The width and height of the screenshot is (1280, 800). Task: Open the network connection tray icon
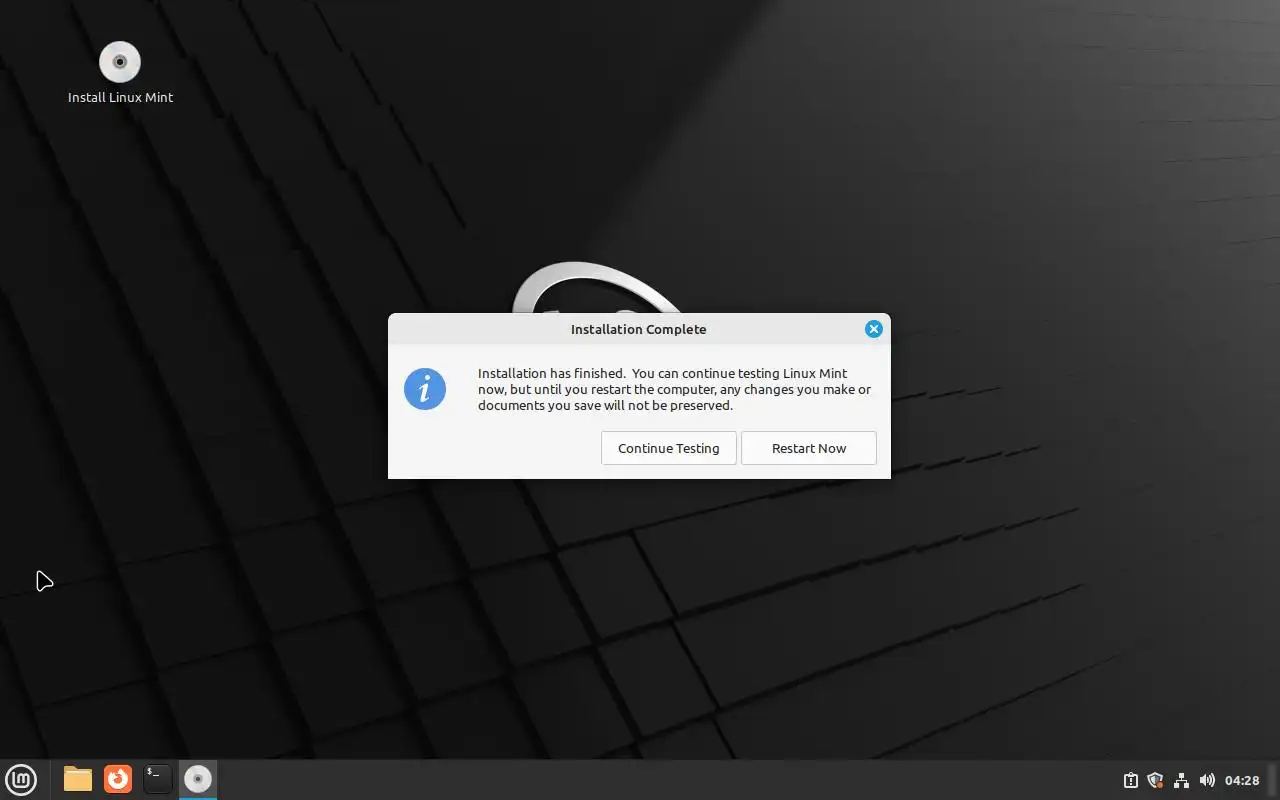pyautogui.click(x=1181, y=780)
